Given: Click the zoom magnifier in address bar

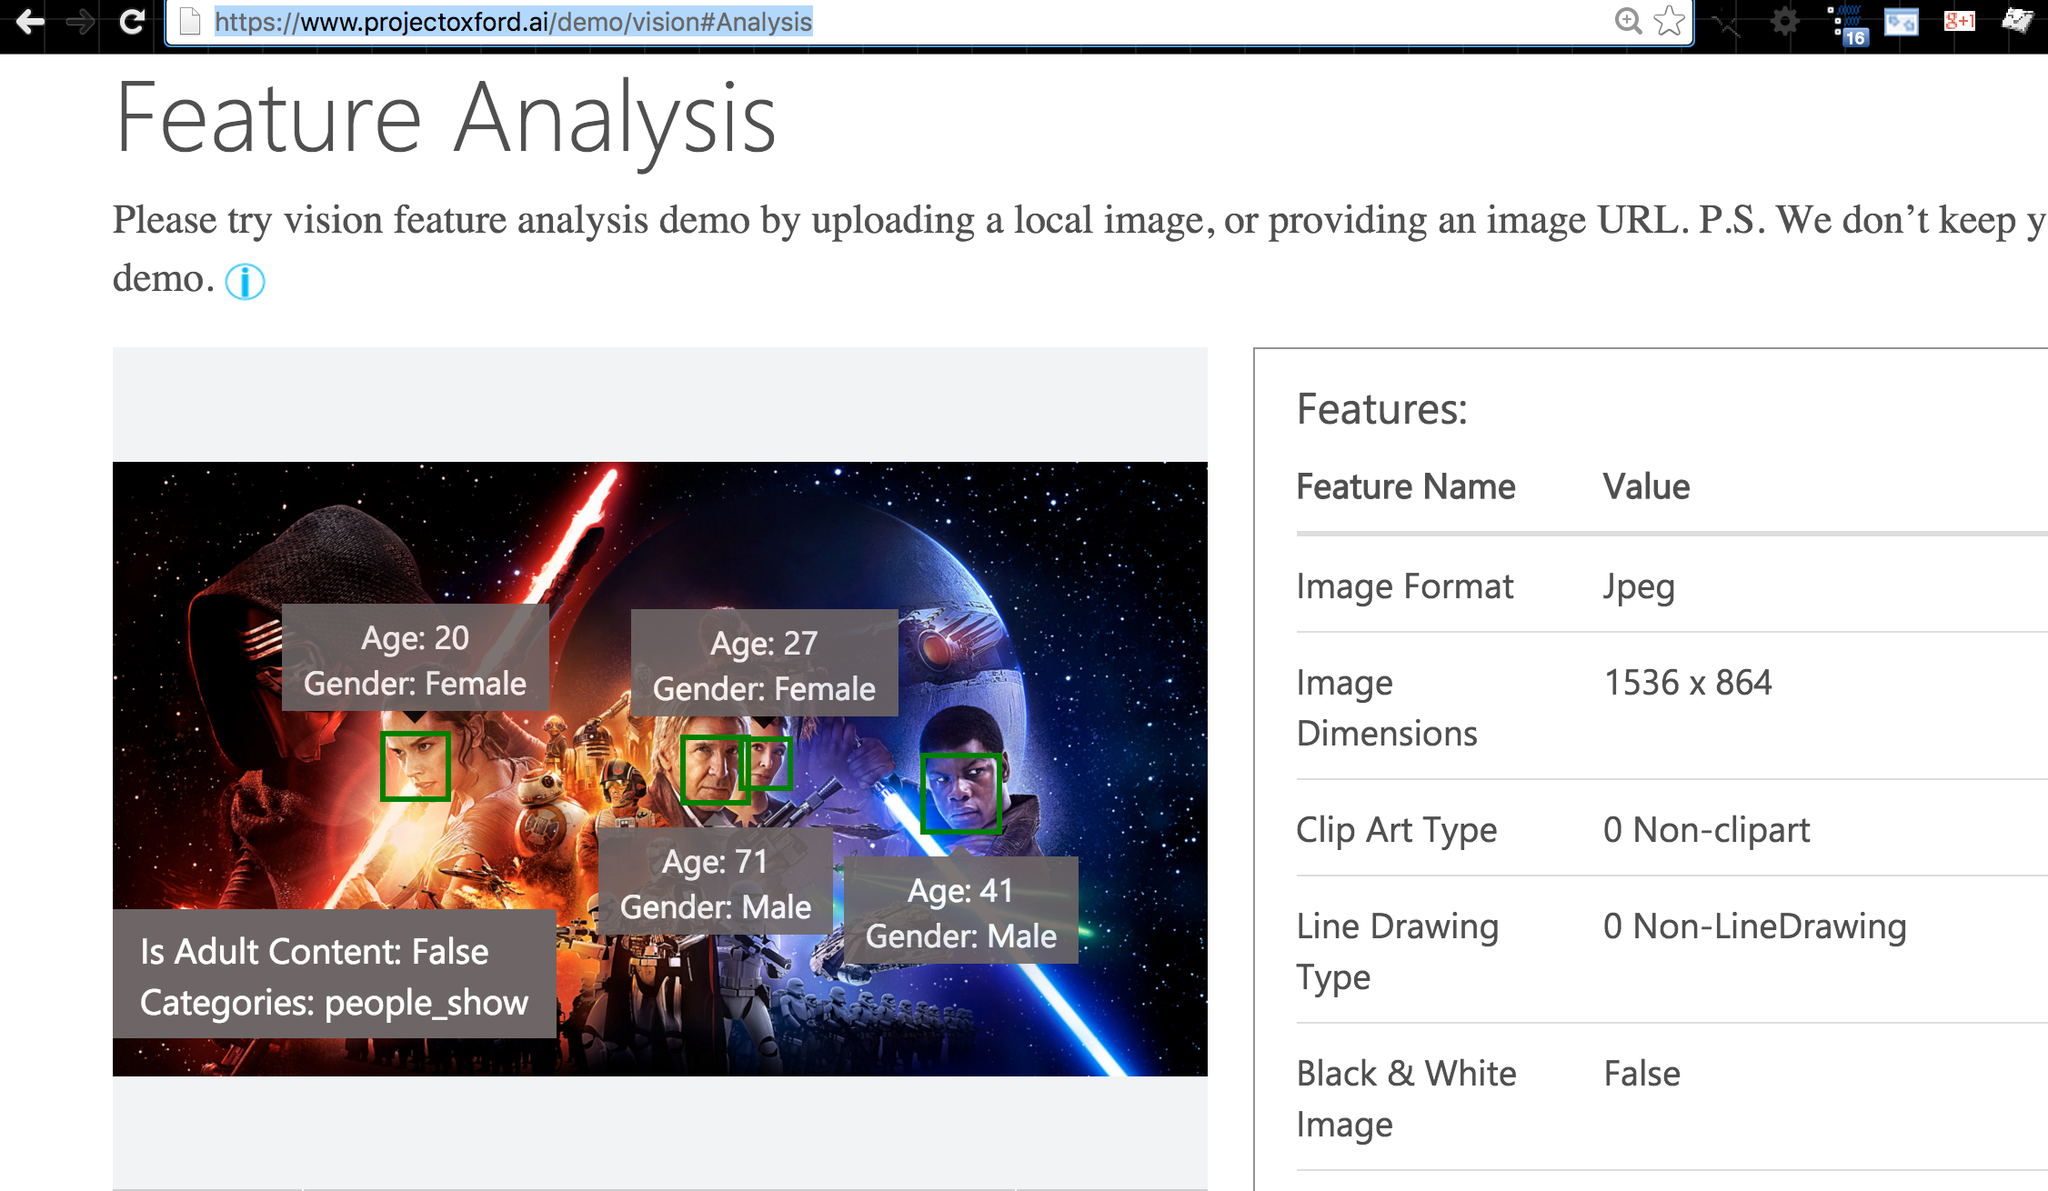Looking at the screenshot, I should 1628,21.
